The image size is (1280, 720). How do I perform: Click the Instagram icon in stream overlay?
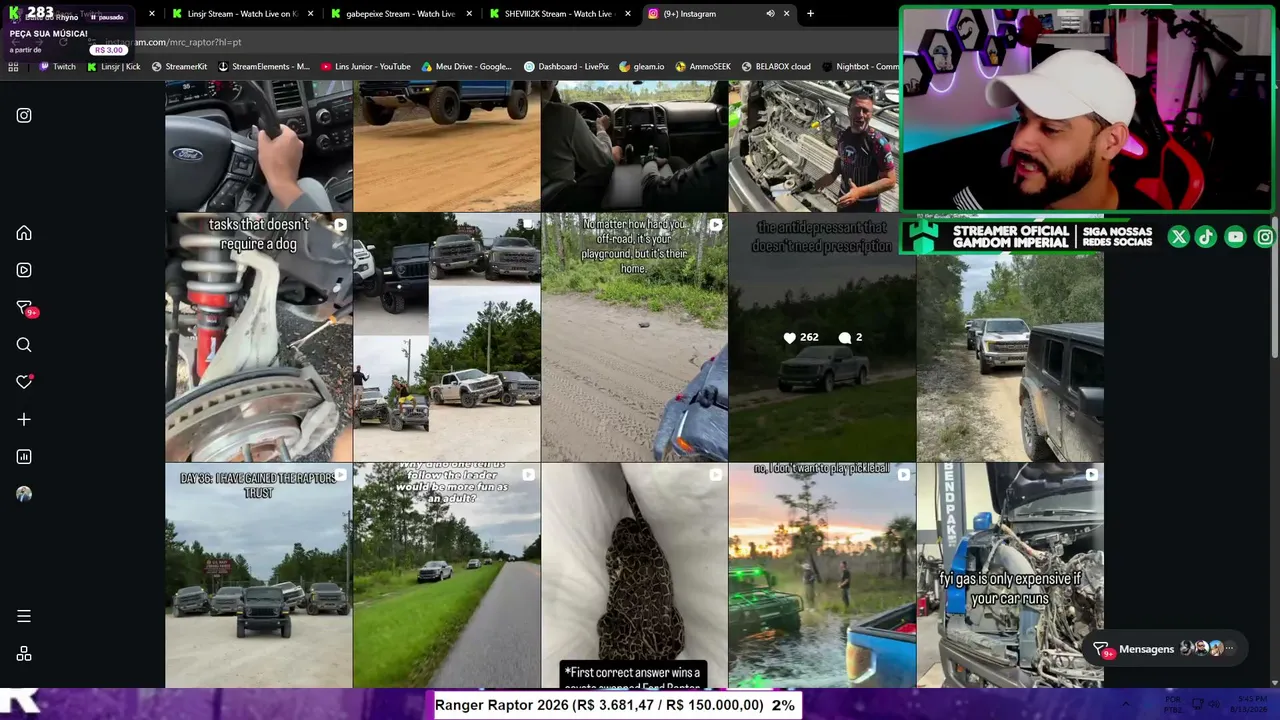[x=1265, y=237]
